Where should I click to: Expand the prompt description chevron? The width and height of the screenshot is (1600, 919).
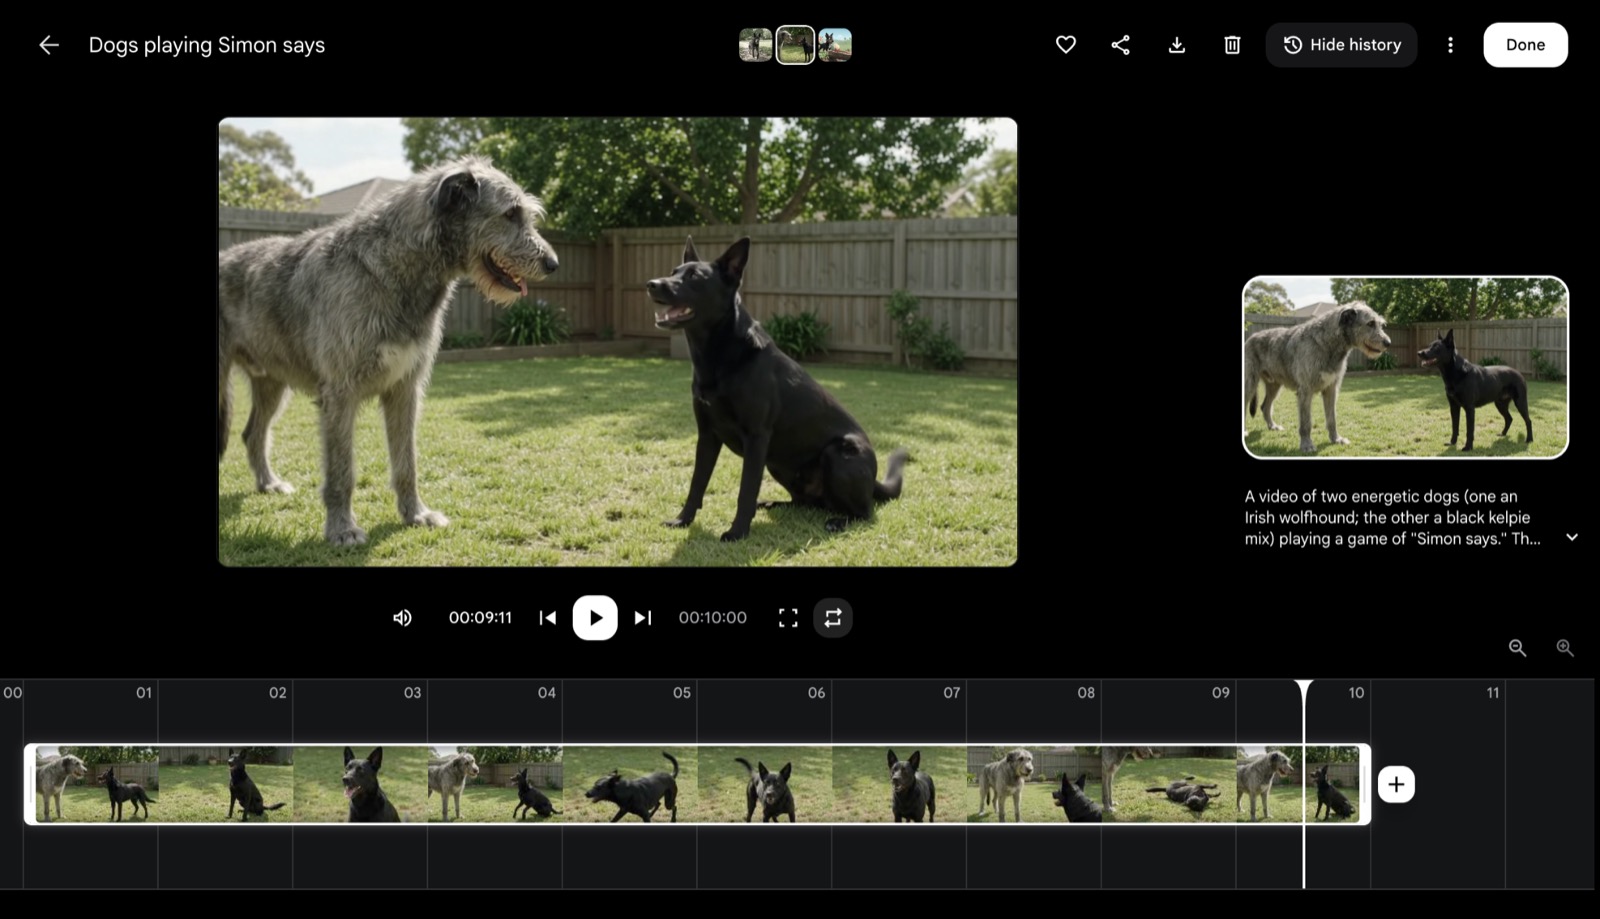click(1572, 538)
